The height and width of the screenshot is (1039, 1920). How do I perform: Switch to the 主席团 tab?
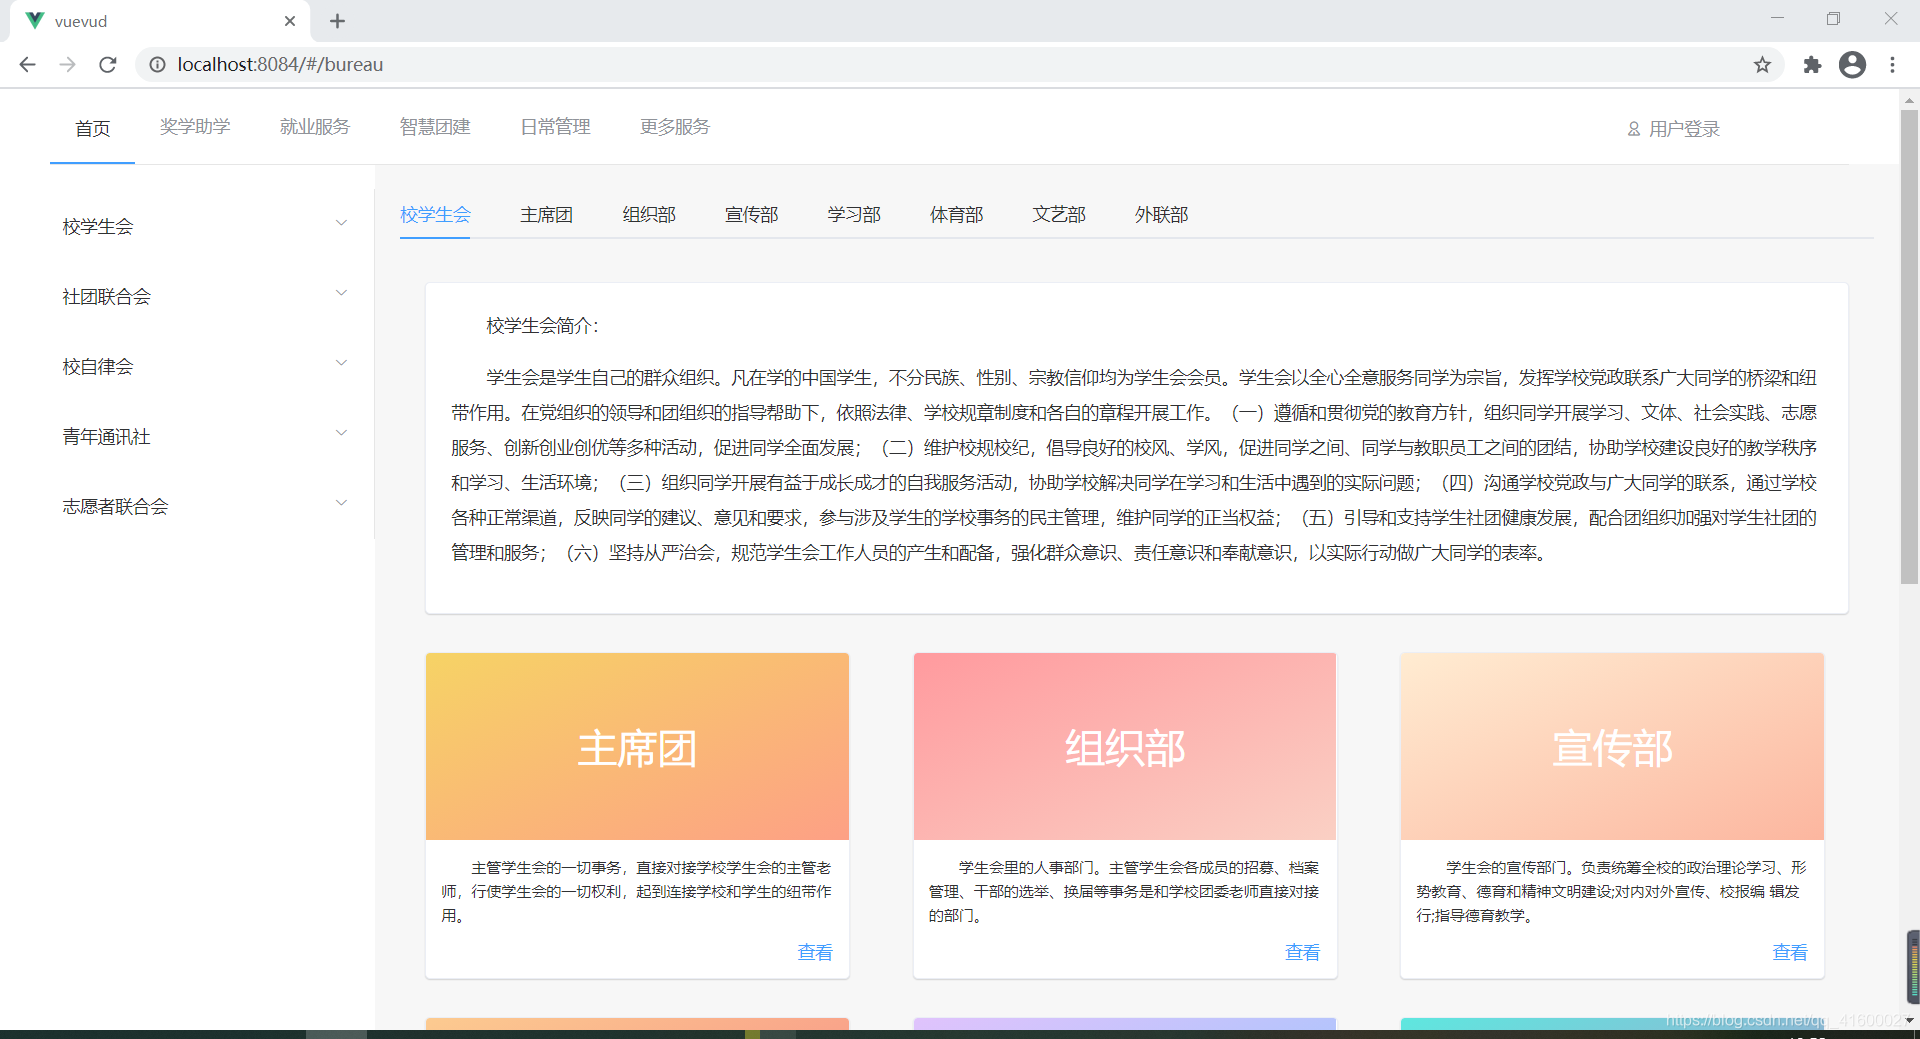click(546, 215)
